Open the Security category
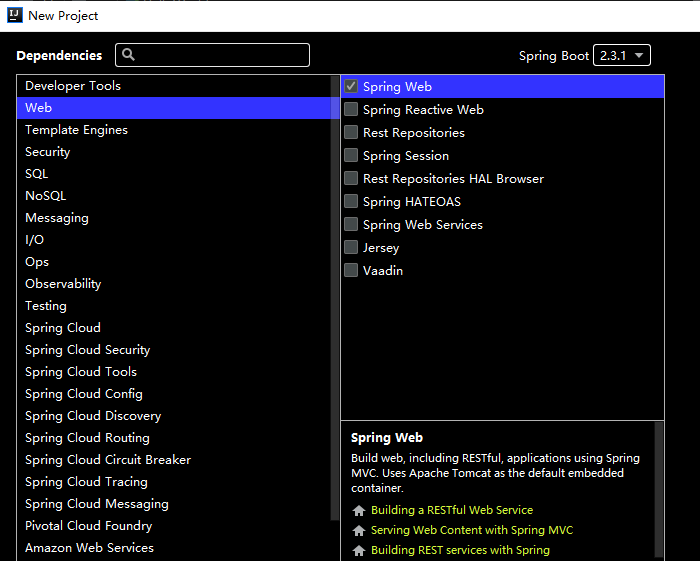The image size is (700, 561). 174,152
